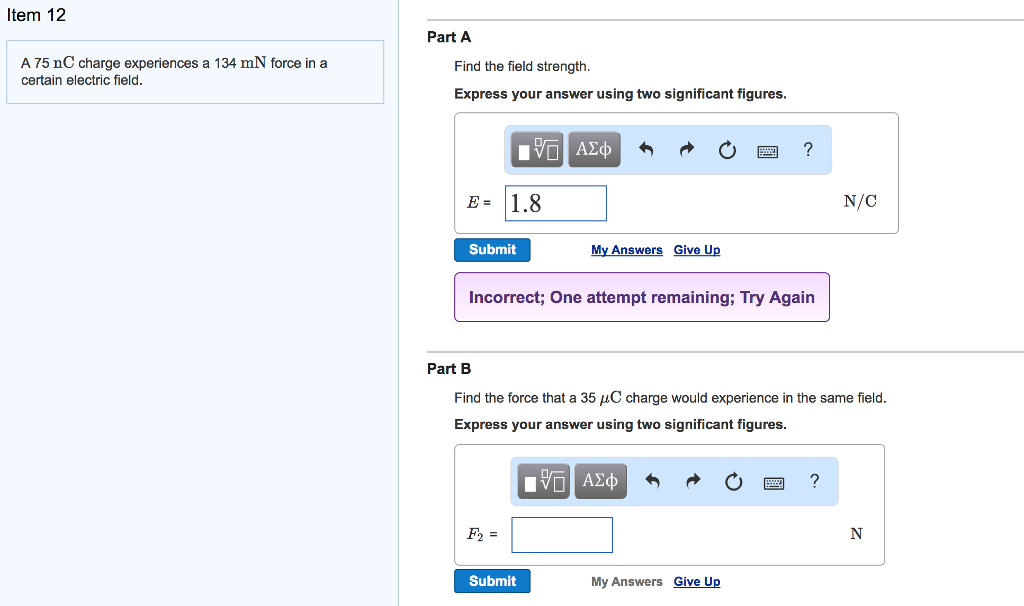Reset Part A answer field
The height and width of the screenshot is (606, 1024).
(727, 151)
